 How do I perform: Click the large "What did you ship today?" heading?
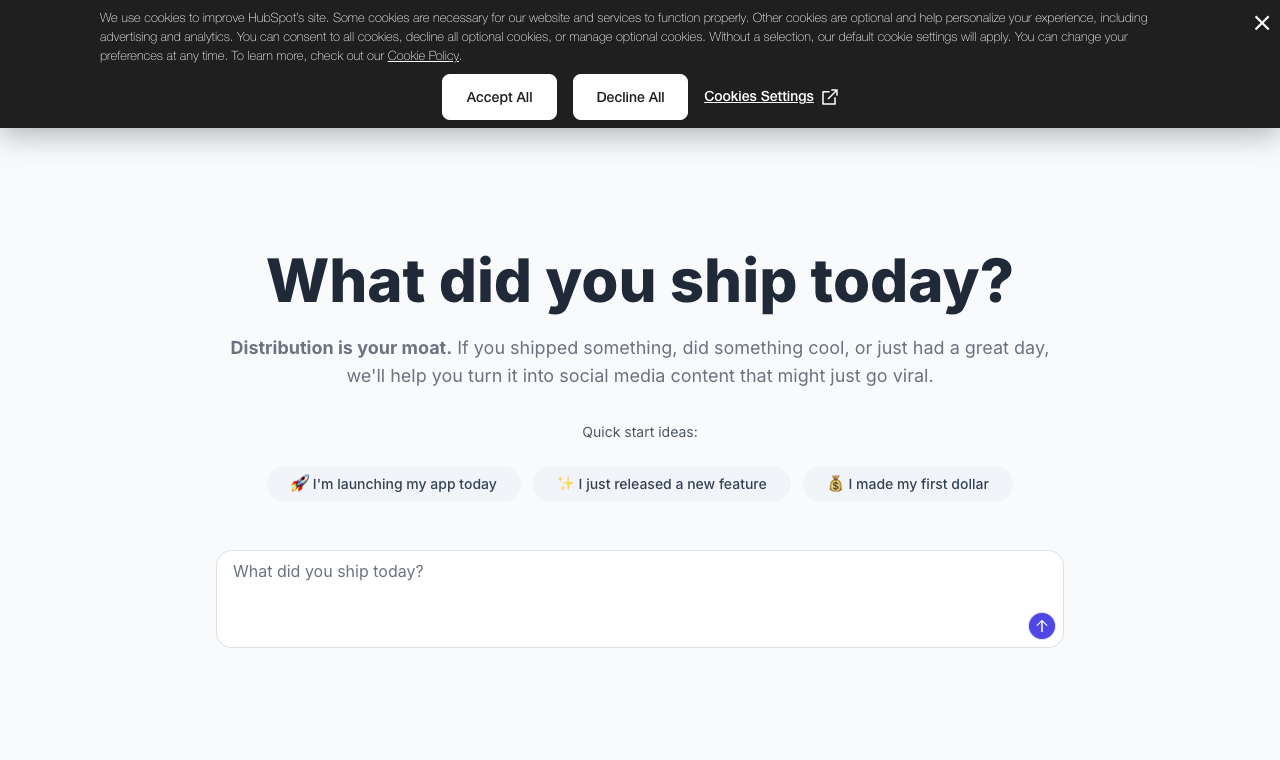tap(640, 281)
